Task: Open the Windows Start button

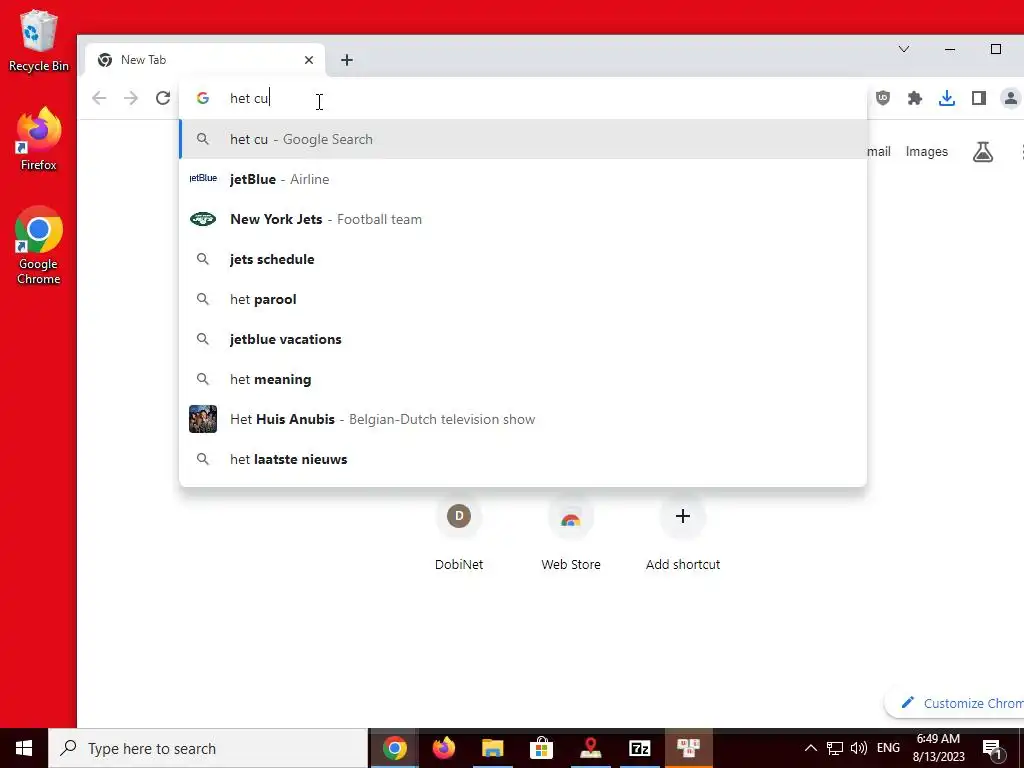Action: tap(24, 748)
